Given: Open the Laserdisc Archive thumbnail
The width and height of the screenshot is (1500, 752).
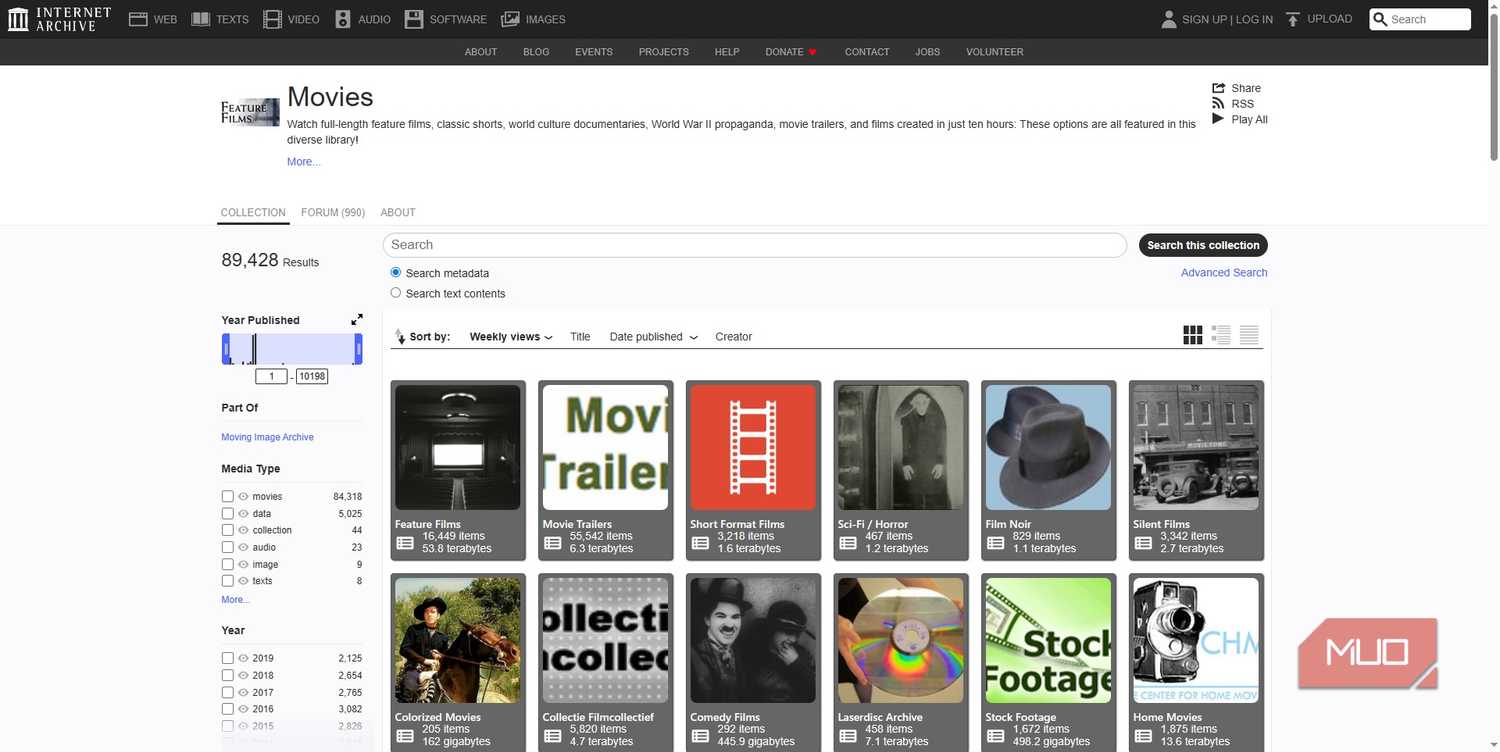Looking at the screenshot, I should click(901, 641).
